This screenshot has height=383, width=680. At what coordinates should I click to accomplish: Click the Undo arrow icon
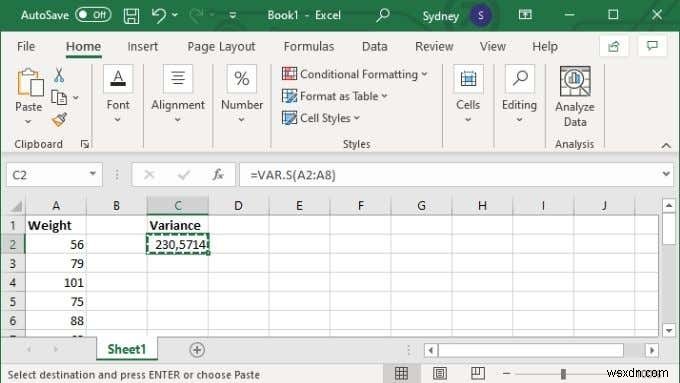click(159, 16)
